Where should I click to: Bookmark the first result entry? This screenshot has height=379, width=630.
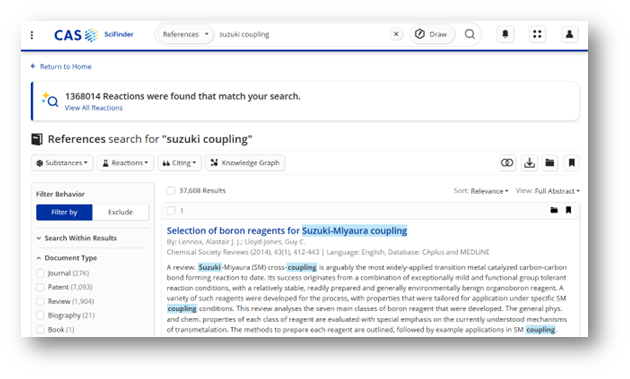click(x=569, y=210)
